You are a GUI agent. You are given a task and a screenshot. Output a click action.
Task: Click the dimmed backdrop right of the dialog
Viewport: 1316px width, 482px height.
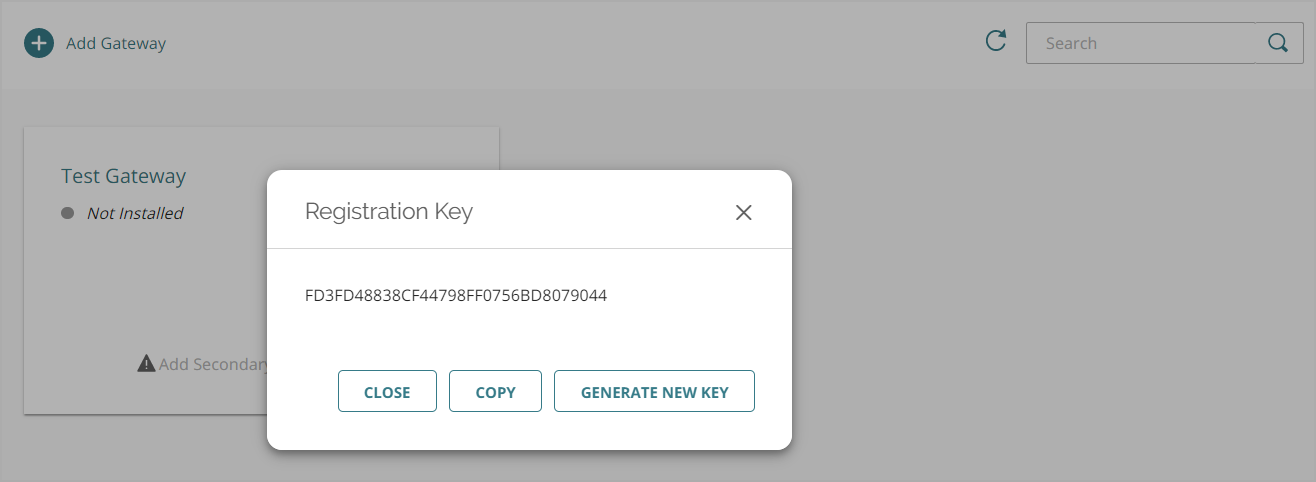tap(1000, 300)
